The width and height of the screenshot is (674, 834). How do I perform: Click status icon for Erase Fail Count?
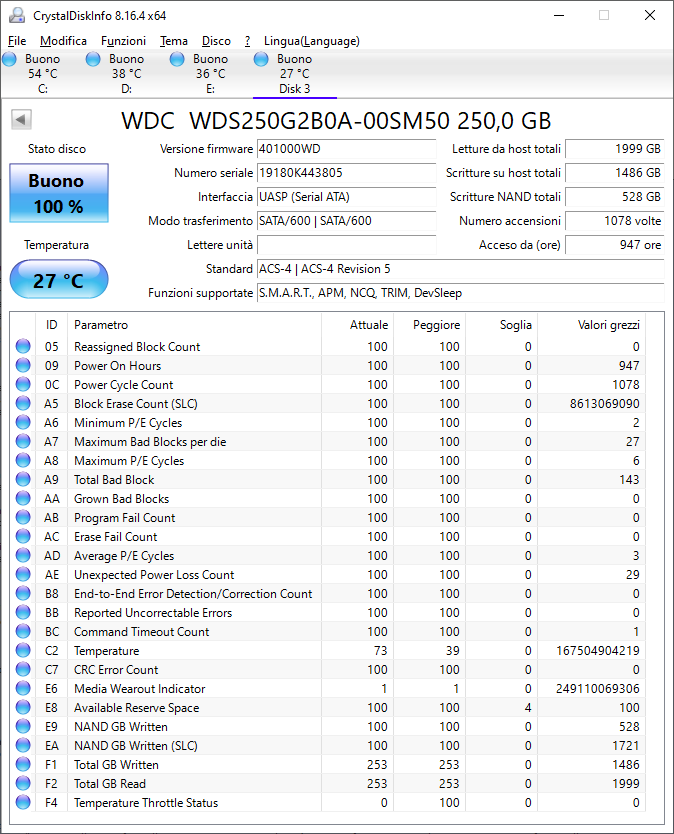click(23, 536)
